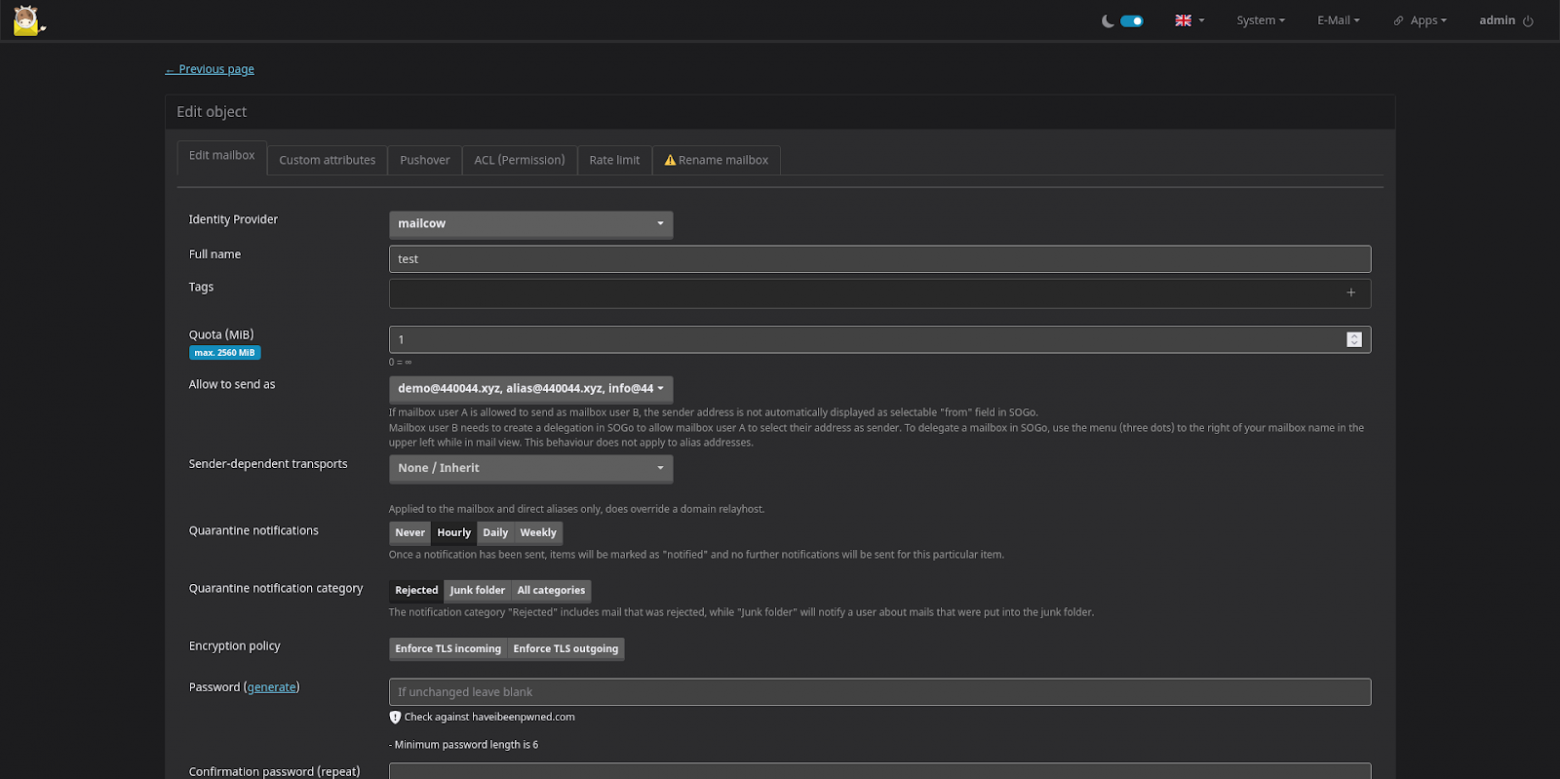Screen dimensions: 1560x779
Task: Click the plus icon in Tags field
Action: pyautogui.click(x=1350, y=293)
